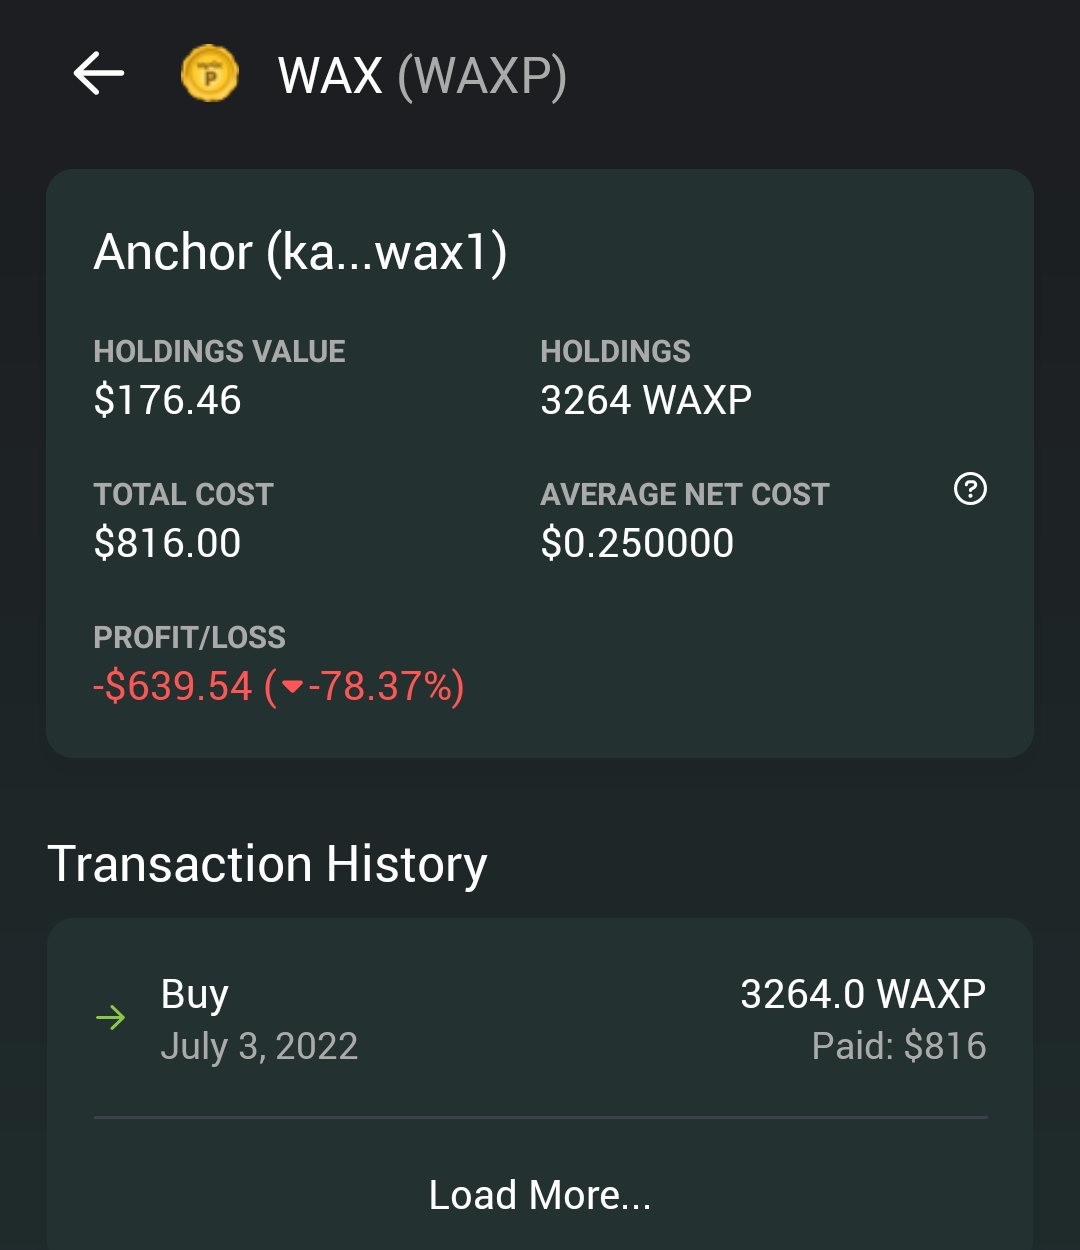Viewport: 1080px width, 1250px height.
Task: Select the WAX (WAXP) header title
Action: pyautogui.click(x=422, y=75)
